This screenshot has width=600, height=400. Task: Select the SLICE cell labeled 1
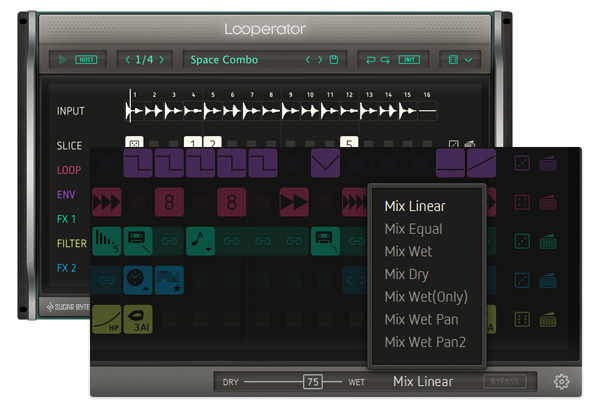193,142
